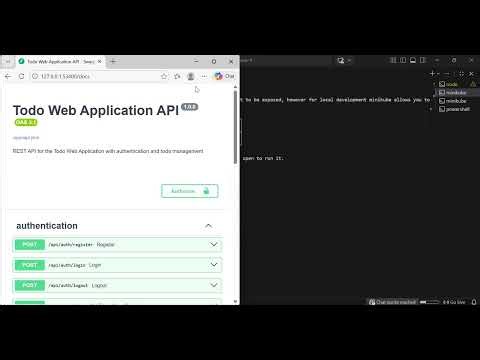Collapse the authentication section
This screenshot has height=360, width=480.
point(208,226)
